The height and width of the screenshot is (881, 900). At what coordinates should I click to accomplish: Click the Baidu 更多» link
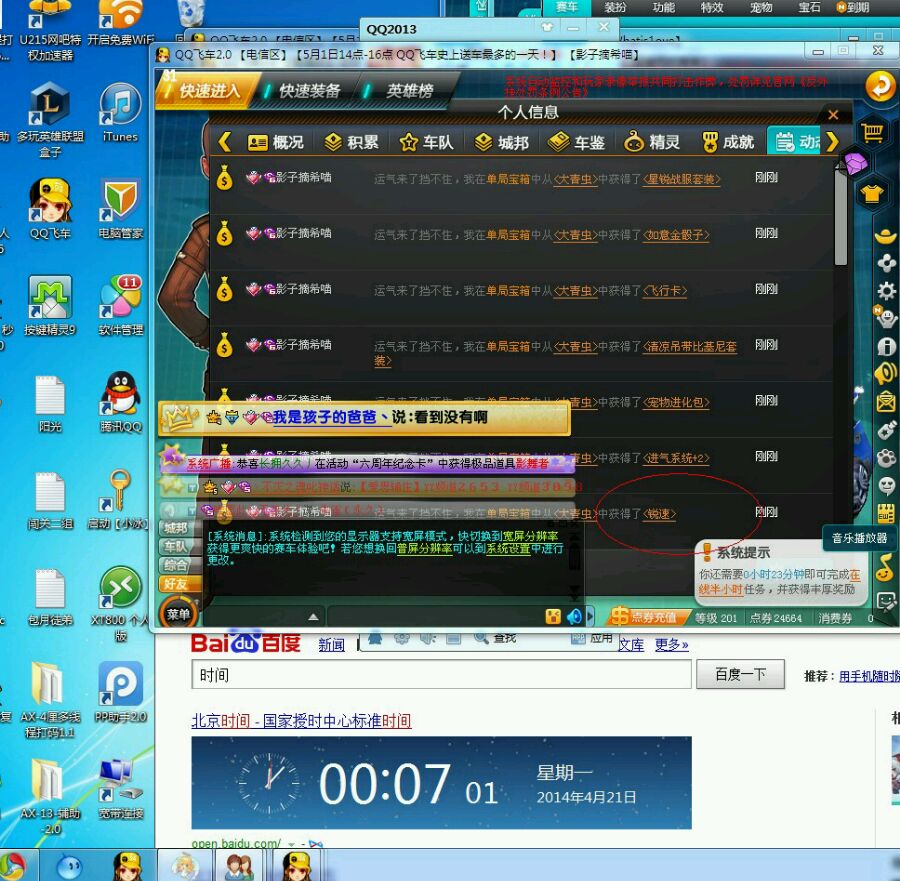point(672,645)
